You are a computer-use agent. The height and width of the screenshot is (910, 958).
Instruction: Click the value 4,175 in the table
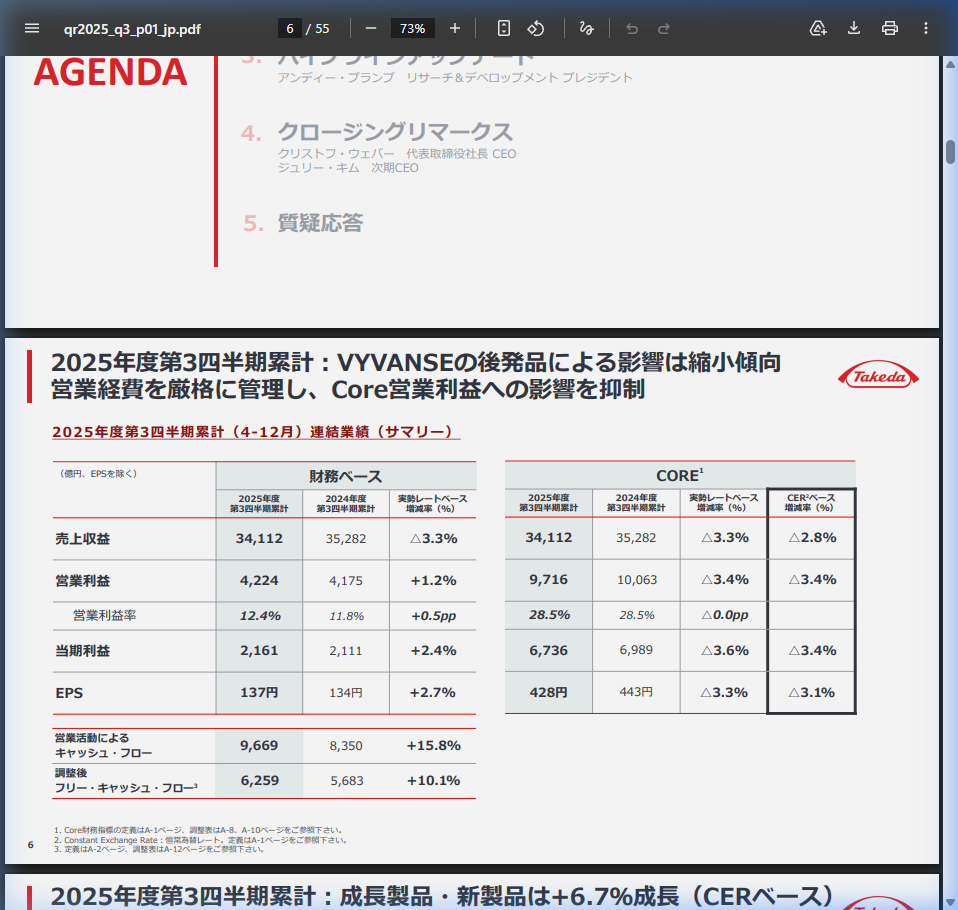coord(346,581)
